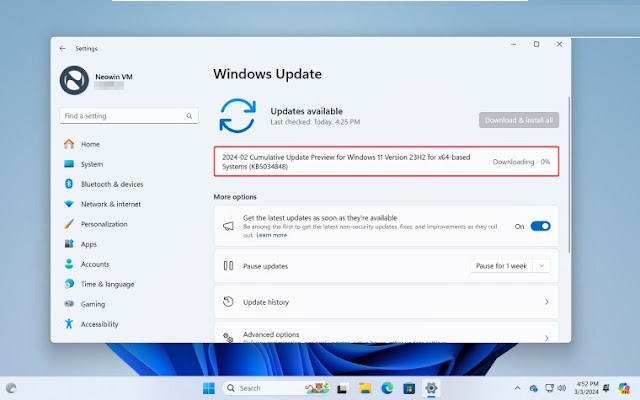Viewport: 640px width, 400px height.
Task: Select the Gaming controller icon
Action: point(69,304)
